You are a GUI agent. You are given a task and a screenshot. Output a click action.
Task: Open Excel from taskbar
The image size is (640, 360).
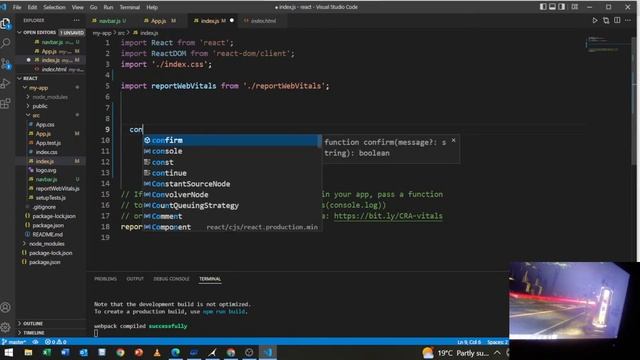tap(47, 353)
